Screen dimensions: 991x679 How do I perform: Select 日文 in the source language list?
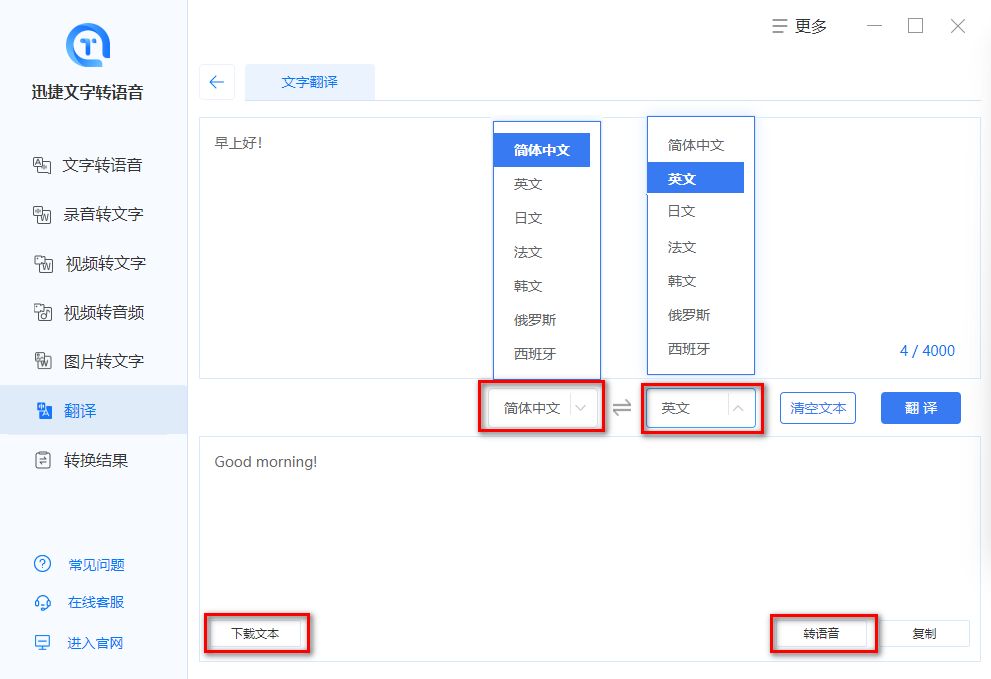tap(527, 217)
